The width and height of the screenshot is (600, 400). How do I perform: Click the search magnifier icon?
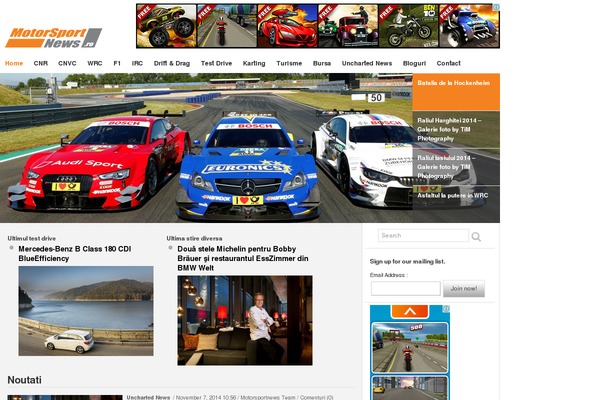tap(476, 237)
